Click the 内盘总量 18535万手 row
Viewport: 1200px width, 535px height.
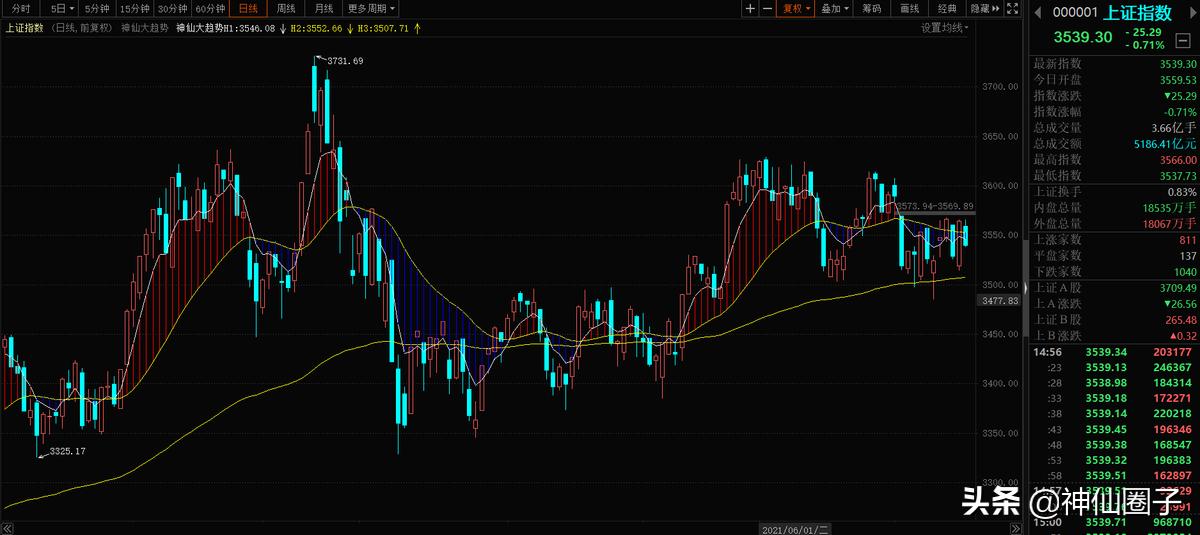click(1114, 208)
